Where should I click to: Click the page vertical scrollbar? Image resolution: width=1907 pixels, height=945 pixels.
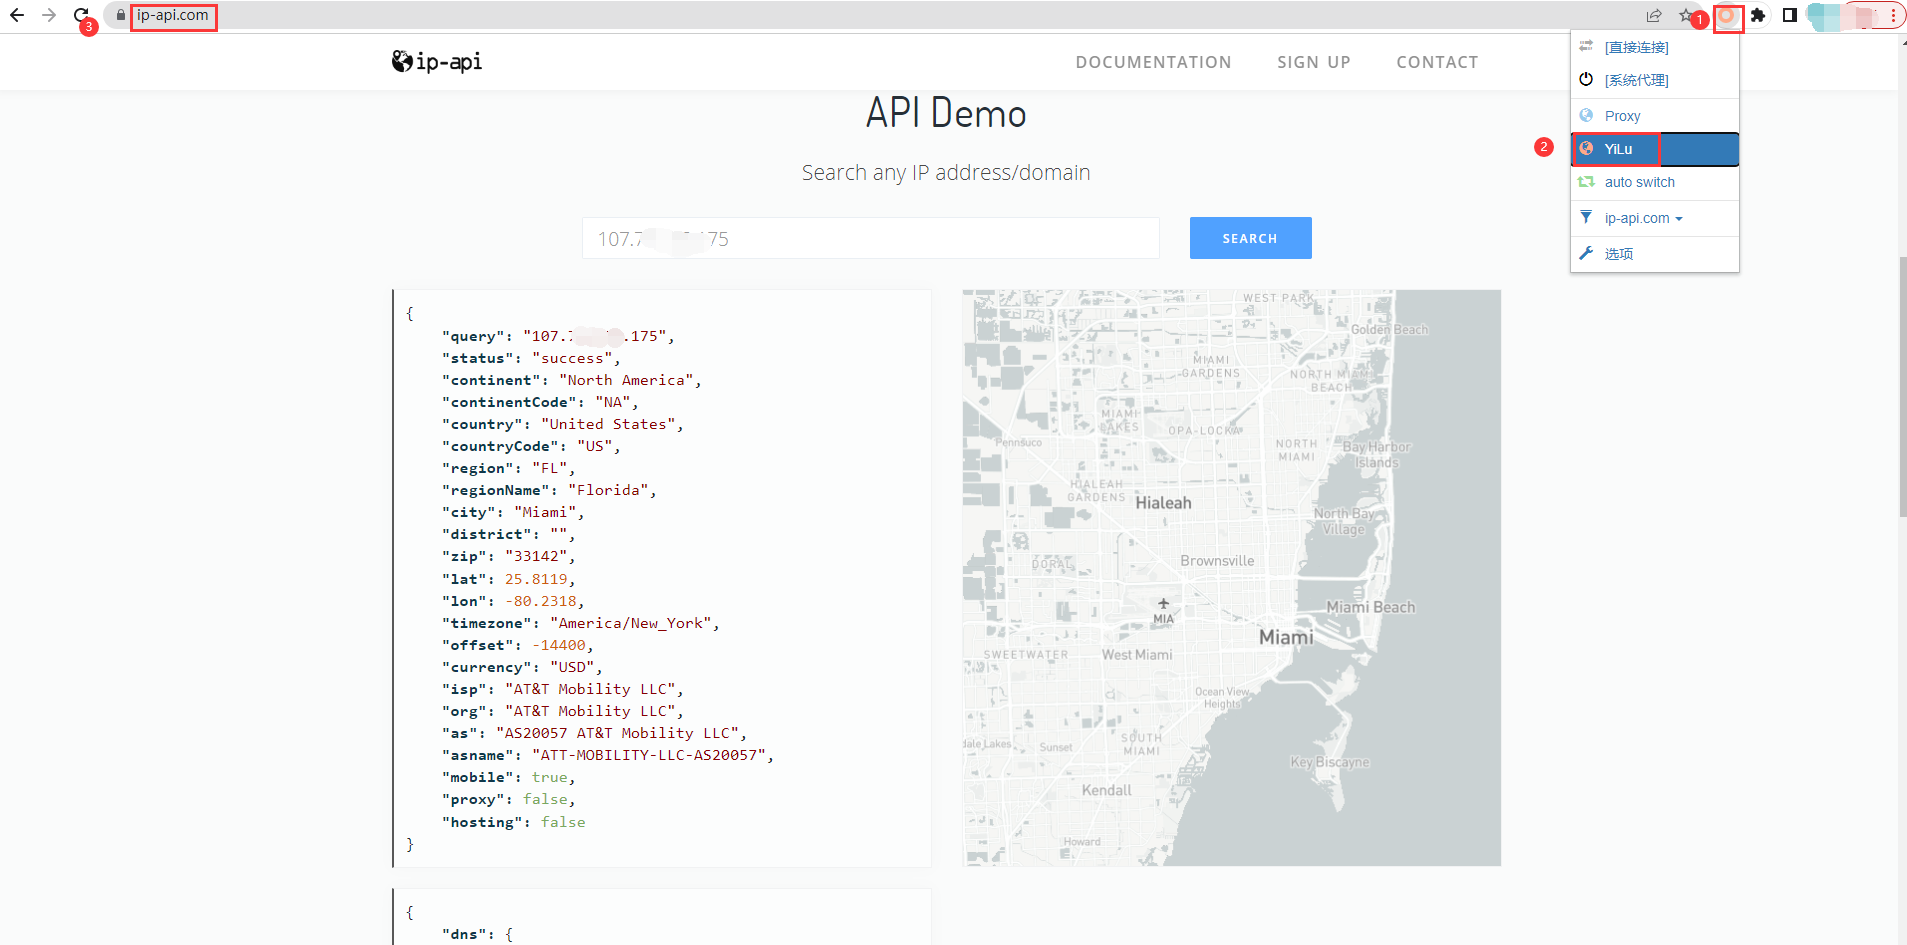pyautogui.click(x=1902, y=387)
